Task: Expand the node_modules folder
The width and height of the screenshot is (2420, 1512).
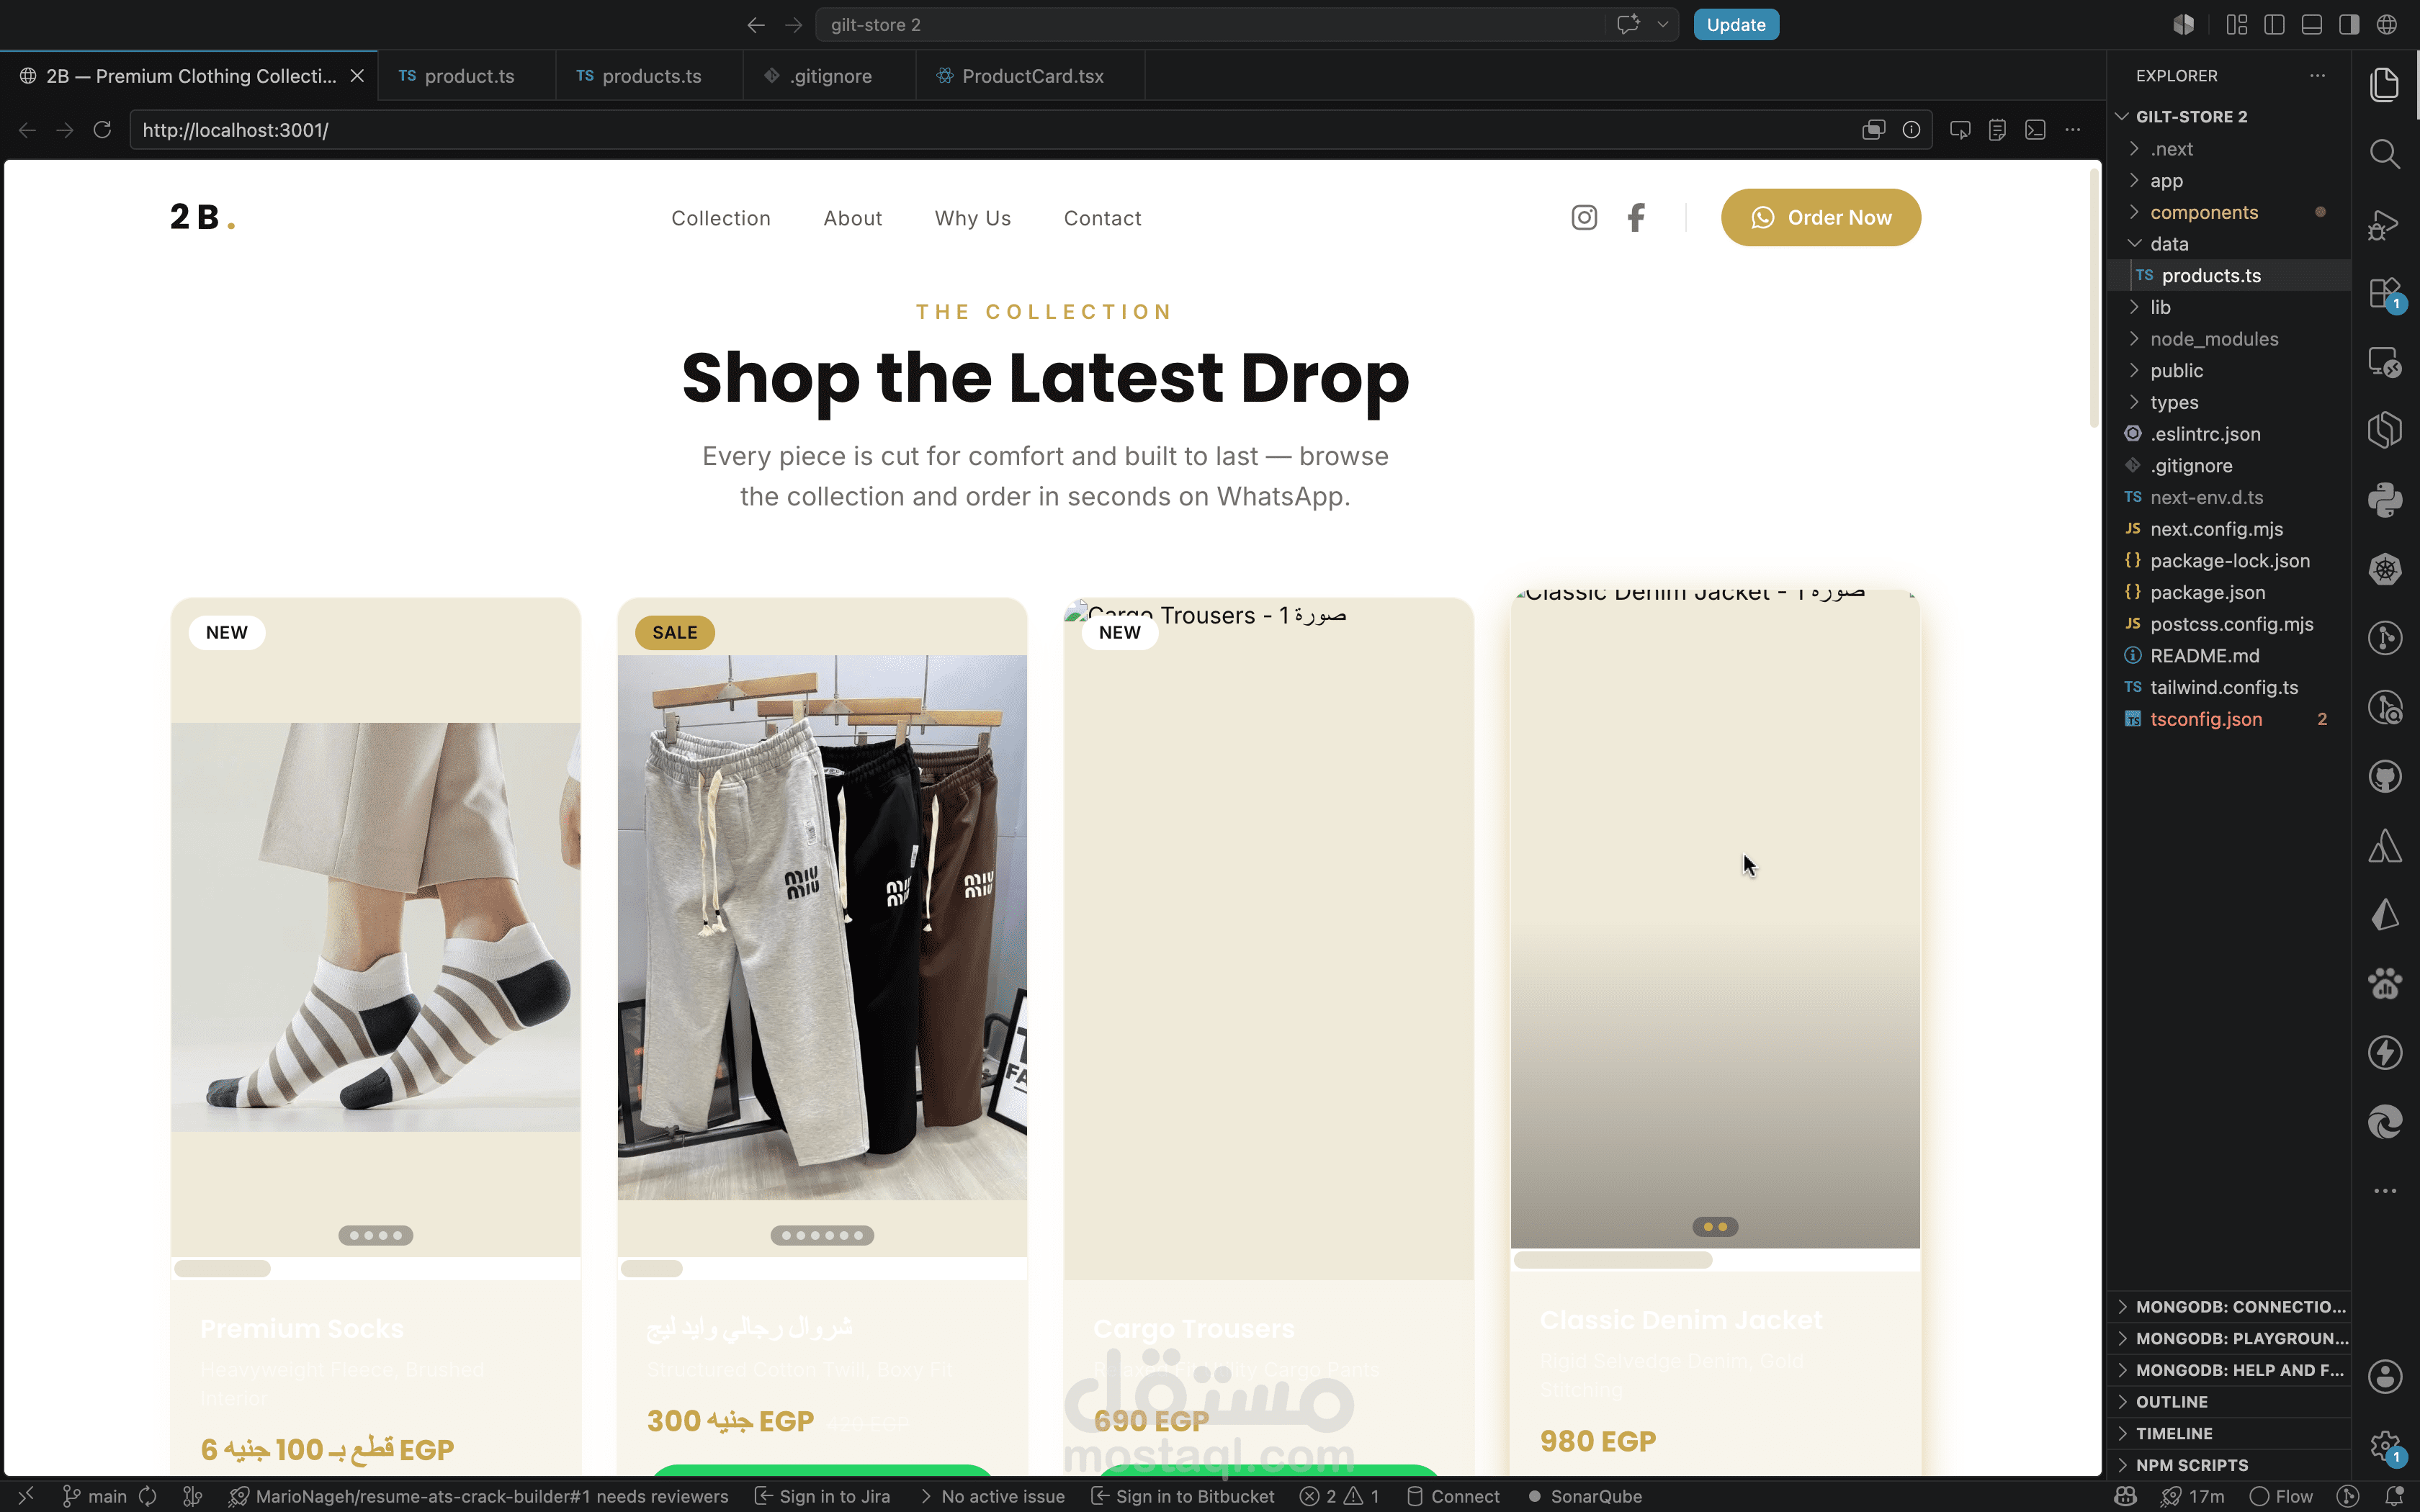Action: [2229, 339]
